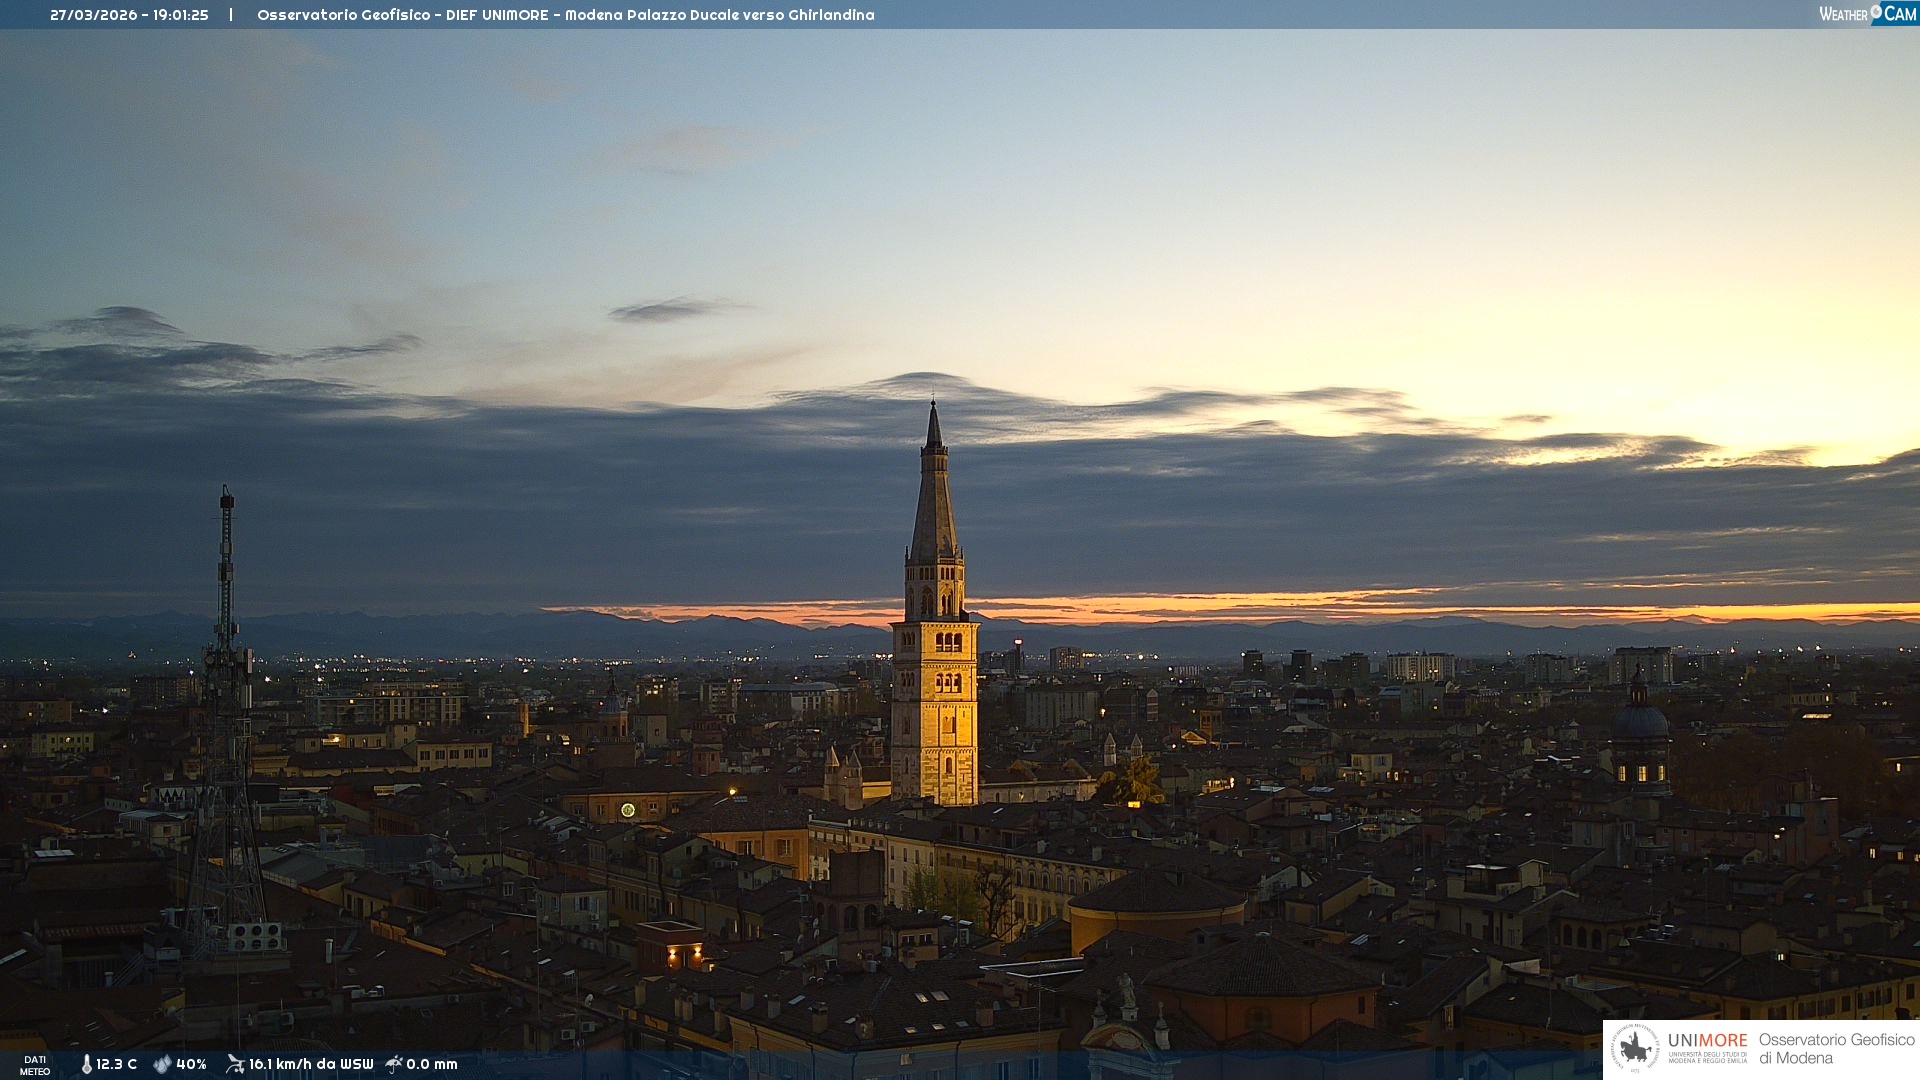
Task: Click the 16.1 km/h da WSW wind reading
Action: 310,1064
